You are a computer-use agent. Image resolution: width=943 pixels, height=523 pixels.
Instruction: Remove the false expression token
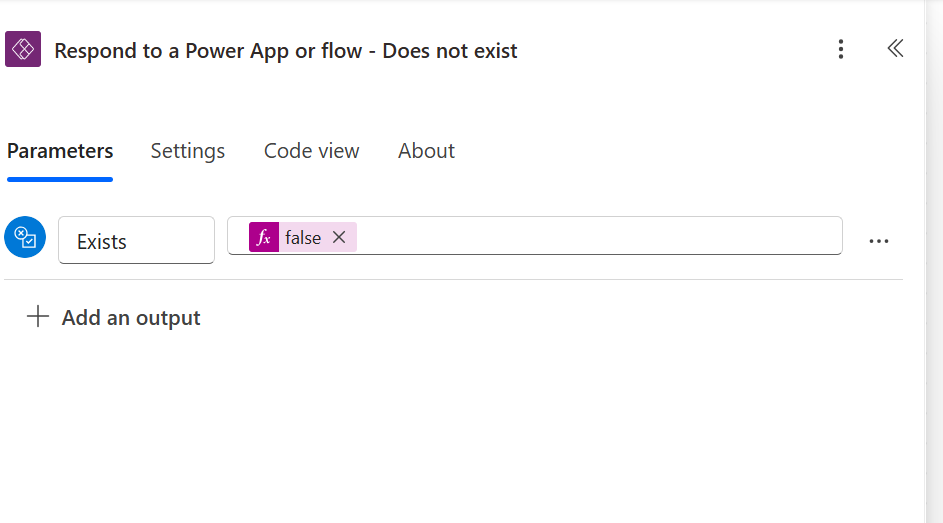pyautogui.click(x=339, y=237)
